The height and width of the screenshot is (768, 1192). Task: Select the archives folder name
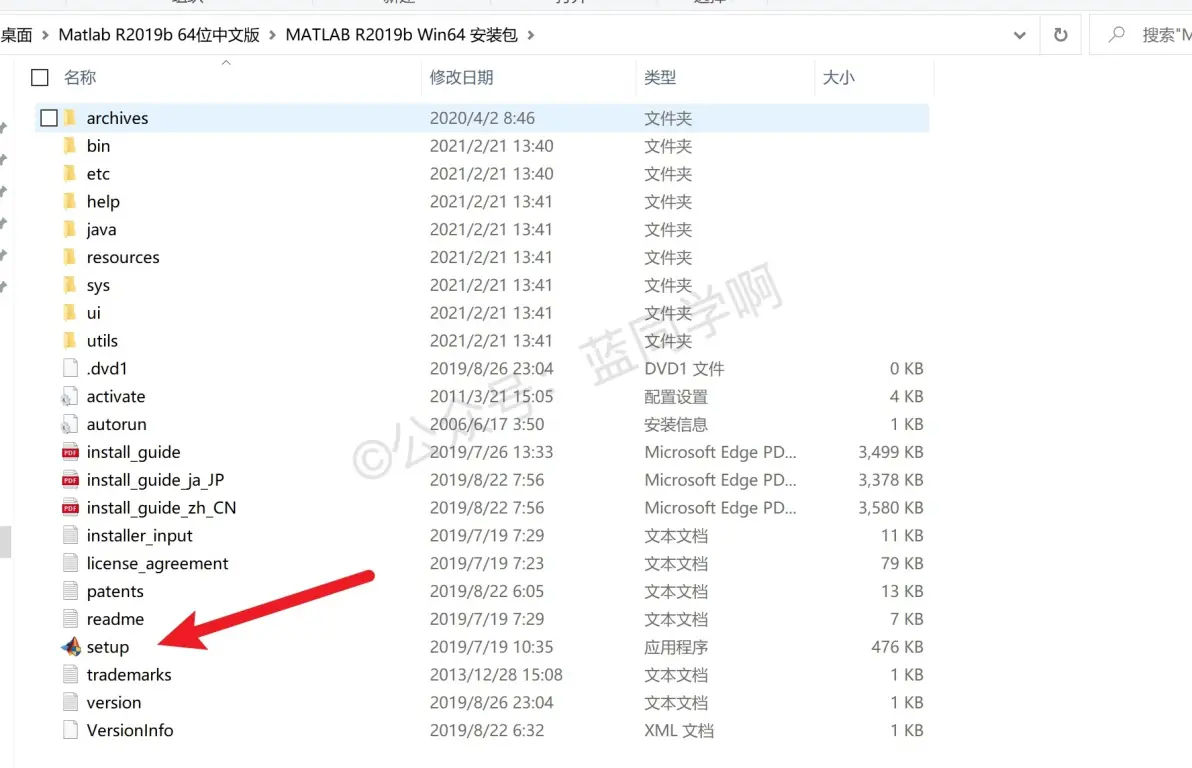117,118
